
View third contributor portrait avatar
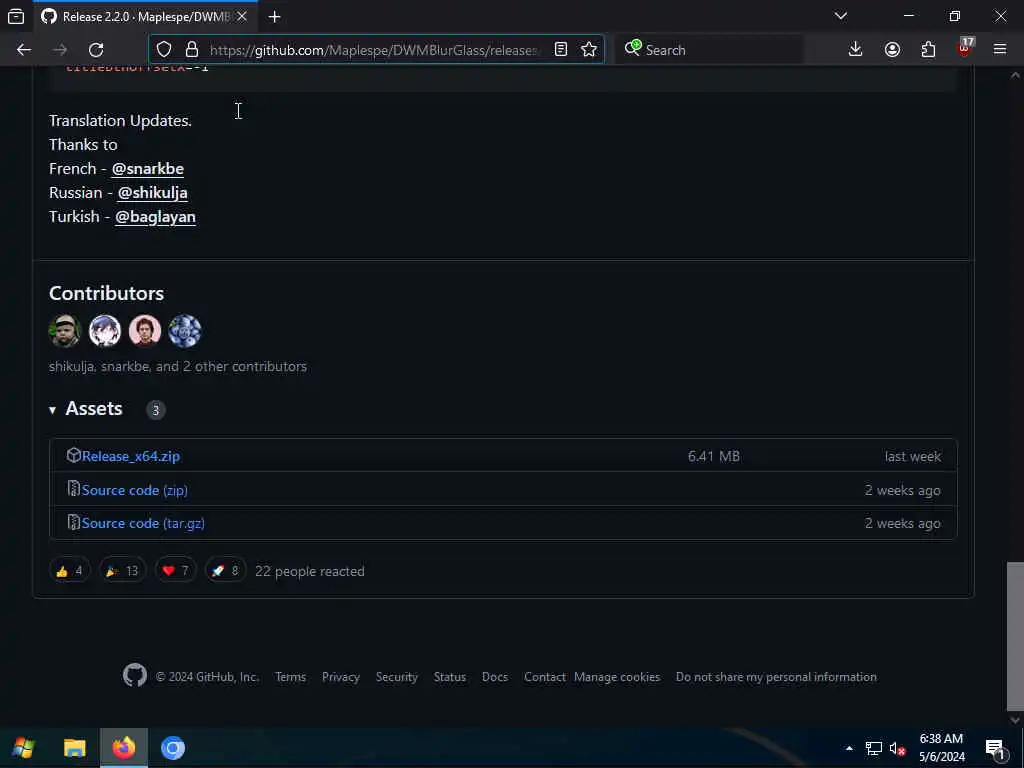[145, 330]
